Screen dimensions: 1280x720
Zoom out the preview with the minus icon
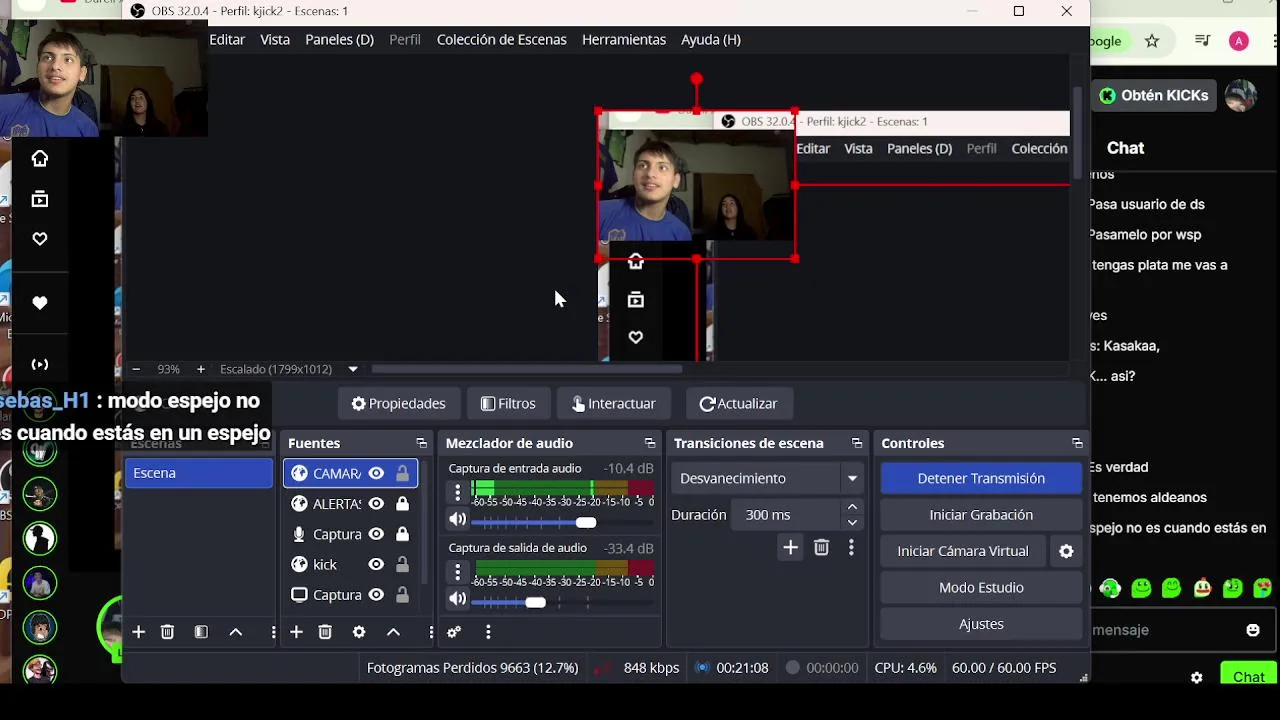[x=136, y=369]
